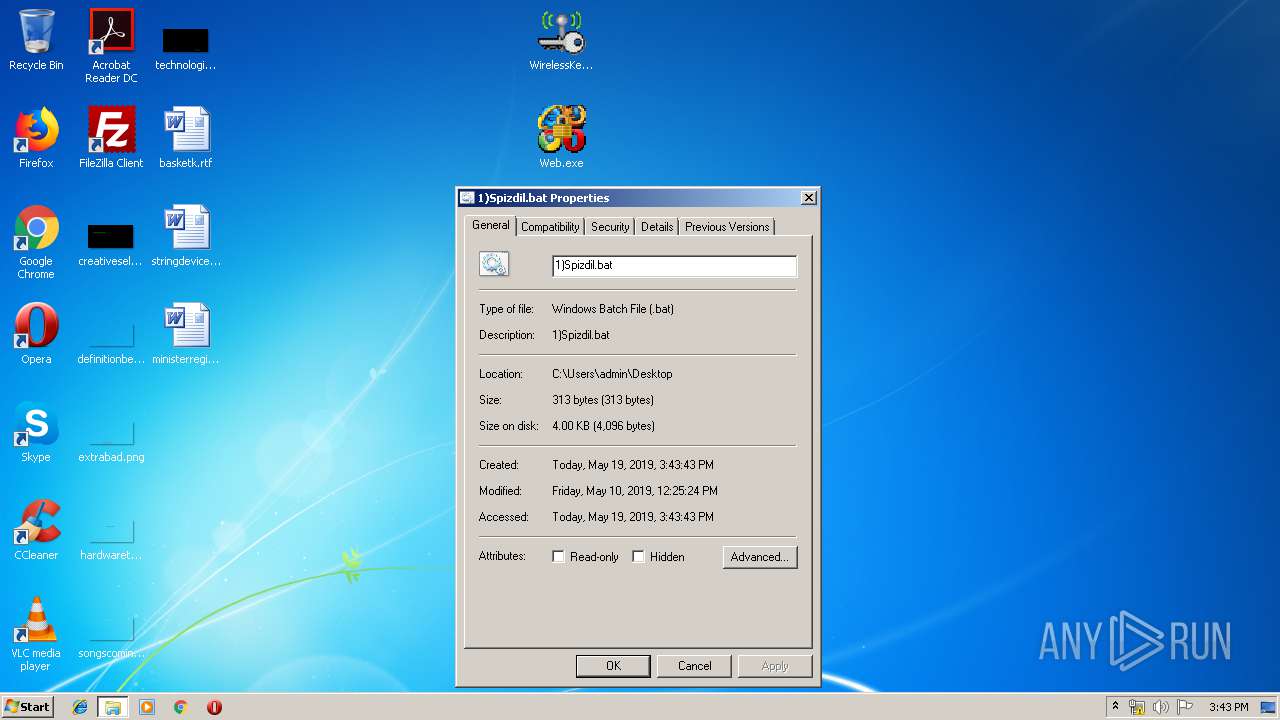Click the location text C:\Users\admin\Desktop
This screenshot has width=1280, height=720.
tap(612, 374)
